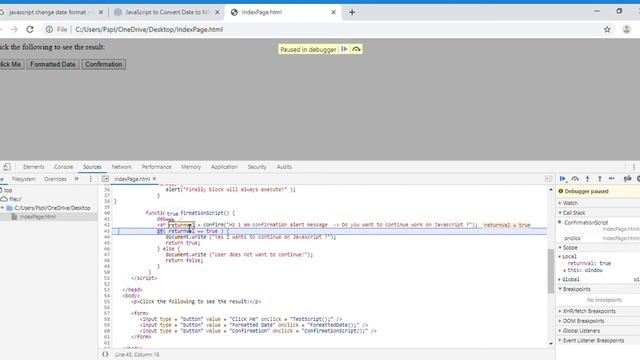
Task: Step out of current function
Action: coord(600,179)
